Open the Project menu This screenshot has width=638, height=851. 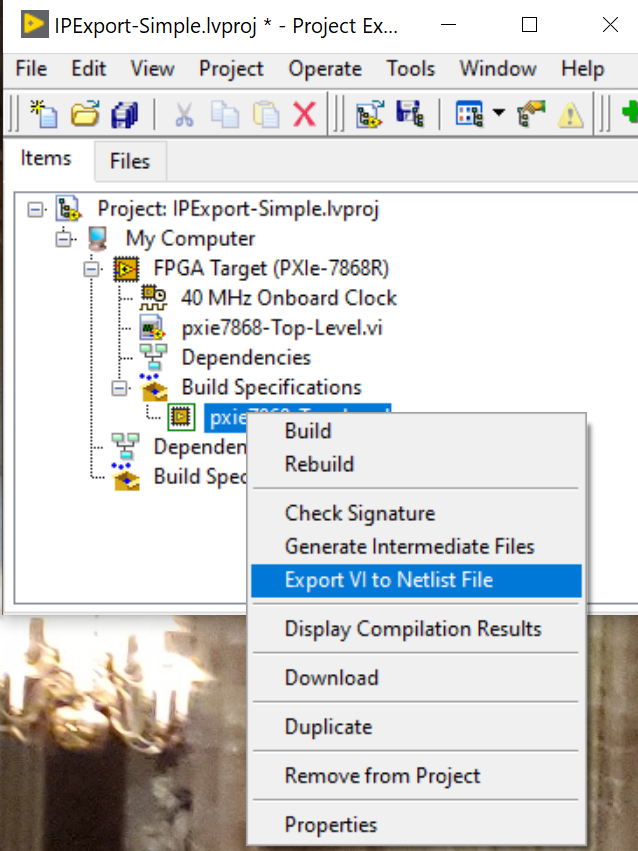pos(231,69)
